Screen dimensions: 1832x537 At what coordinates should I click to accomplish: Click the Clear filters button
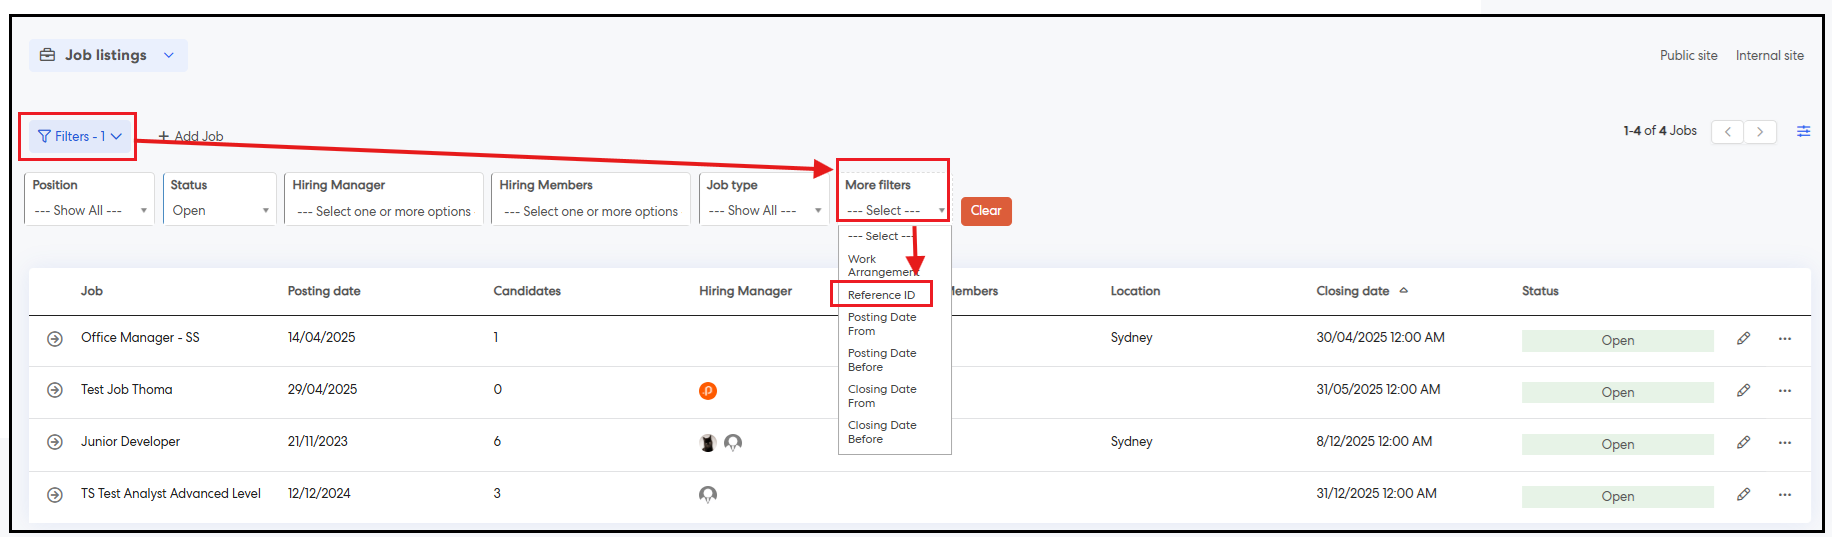coord(985,211)
